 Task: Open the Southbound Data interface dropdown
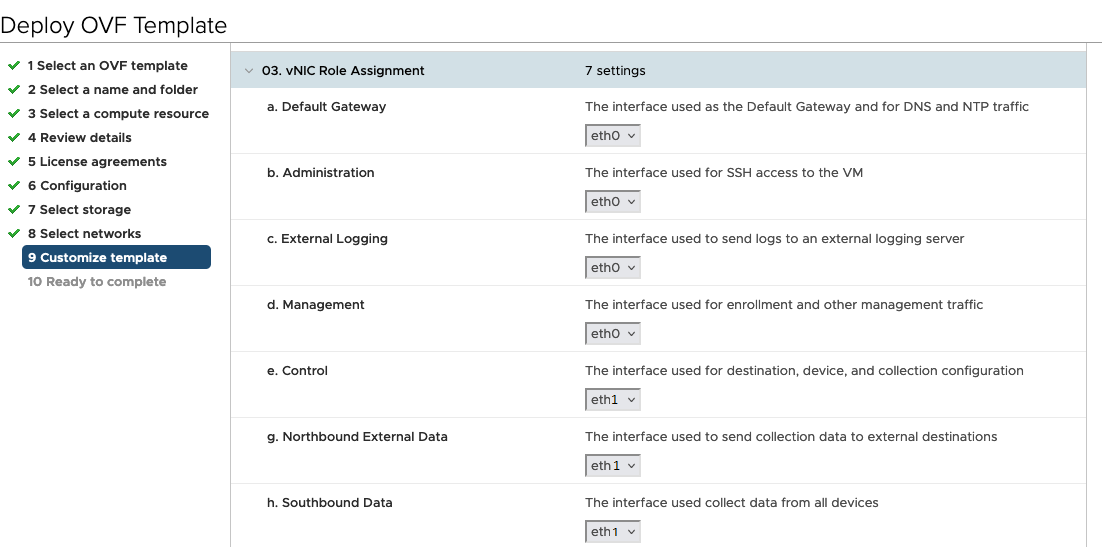pos(612,531)
